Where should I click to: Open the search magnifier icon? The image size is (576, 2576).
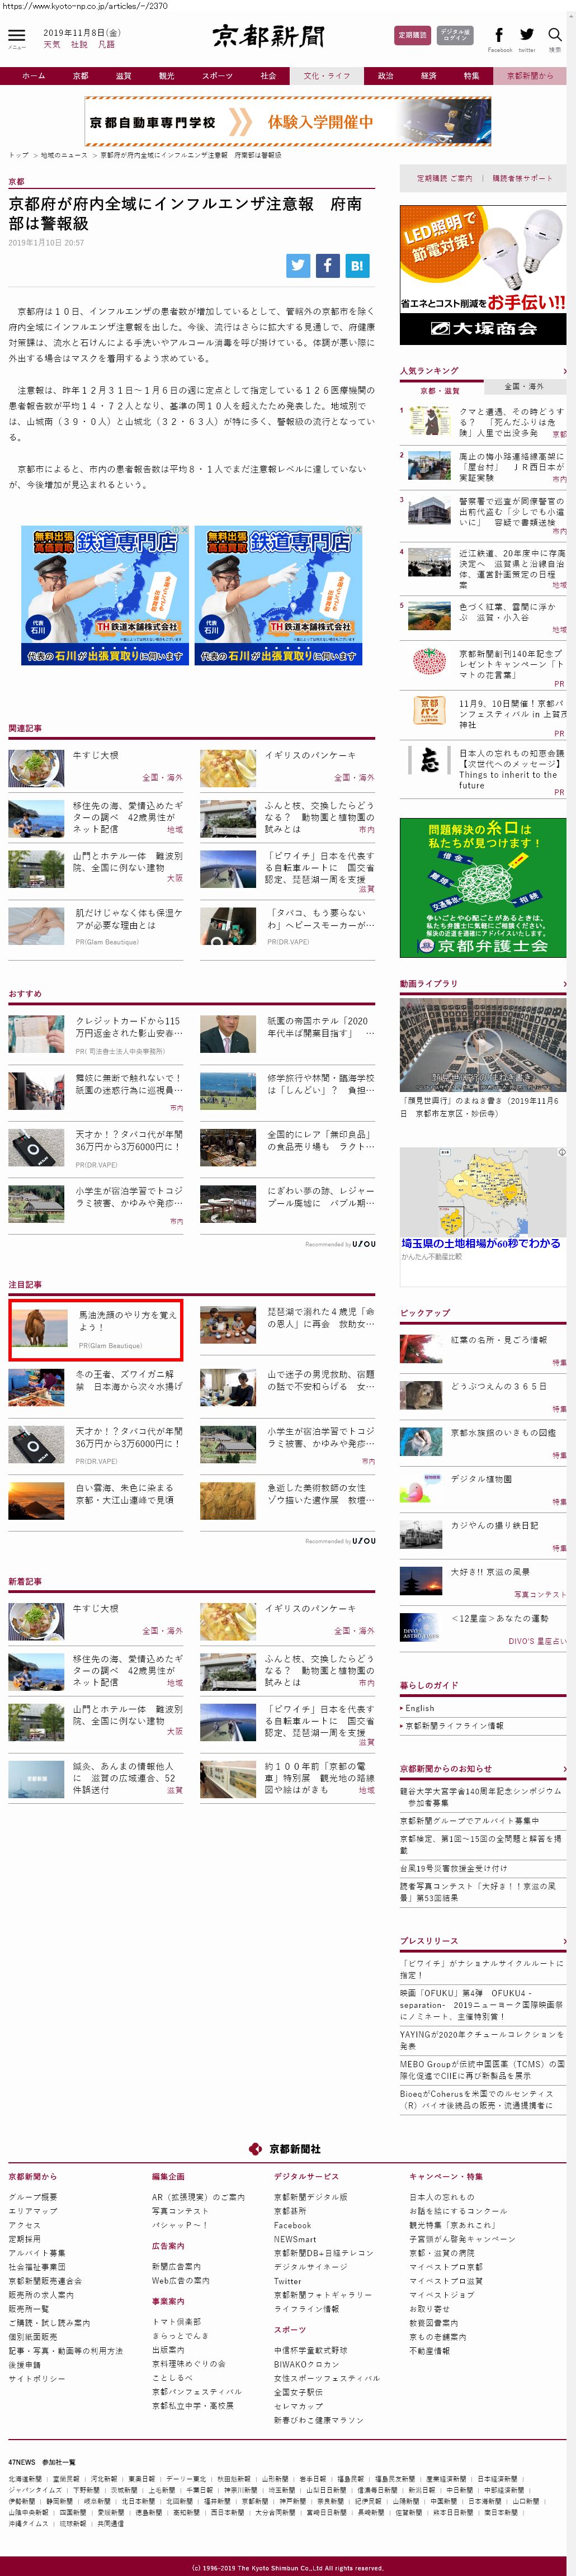554,36
